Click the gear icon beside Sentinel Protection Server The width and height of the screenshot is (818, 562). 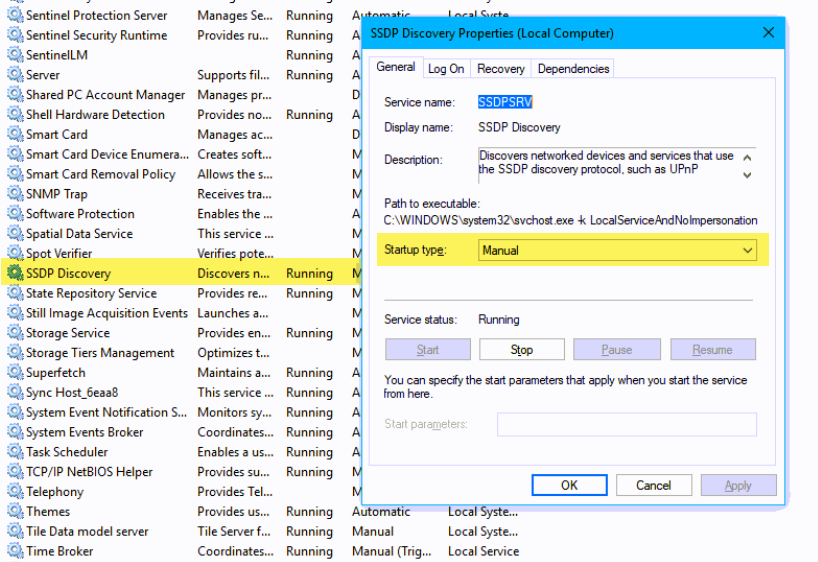[15, 15]
